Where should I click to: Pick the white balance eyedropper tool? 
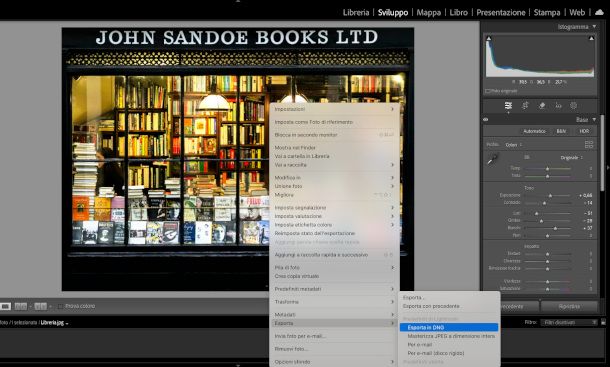click(x=492, y=159)
